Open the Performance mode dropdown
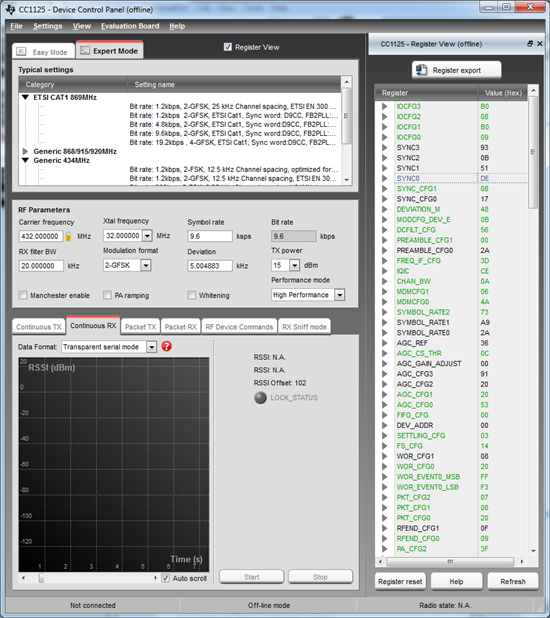Viewport: 550px width, 618px height. (x=339, y=294)
